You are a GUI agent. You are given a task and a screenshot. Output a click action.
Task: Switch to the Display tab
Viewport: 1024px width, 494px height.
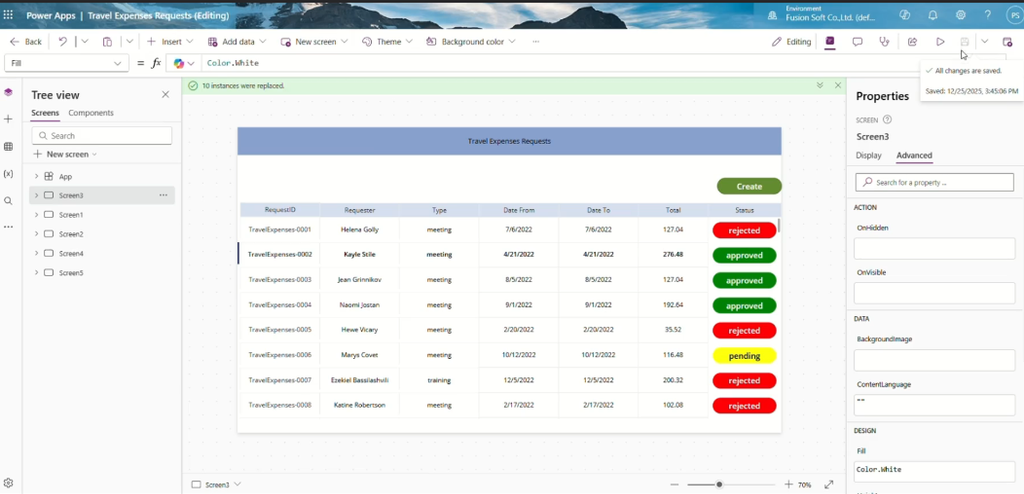[x=869, y=156]
